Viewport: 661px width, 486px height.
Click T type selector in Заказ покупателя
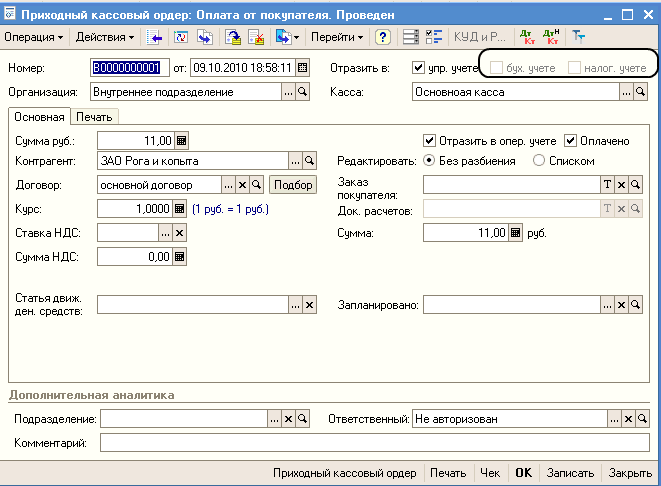607,185
